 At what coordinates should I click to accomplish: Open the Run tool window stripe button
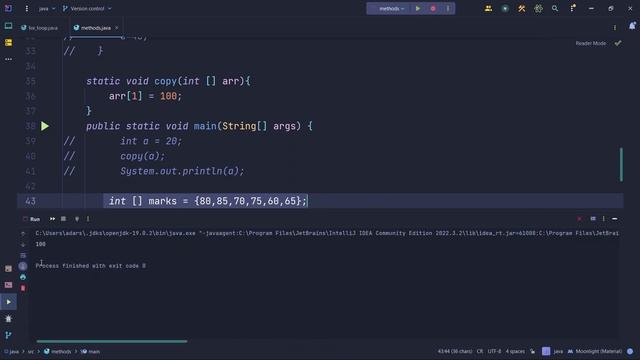pyautogui.click(x=8, y=302)
